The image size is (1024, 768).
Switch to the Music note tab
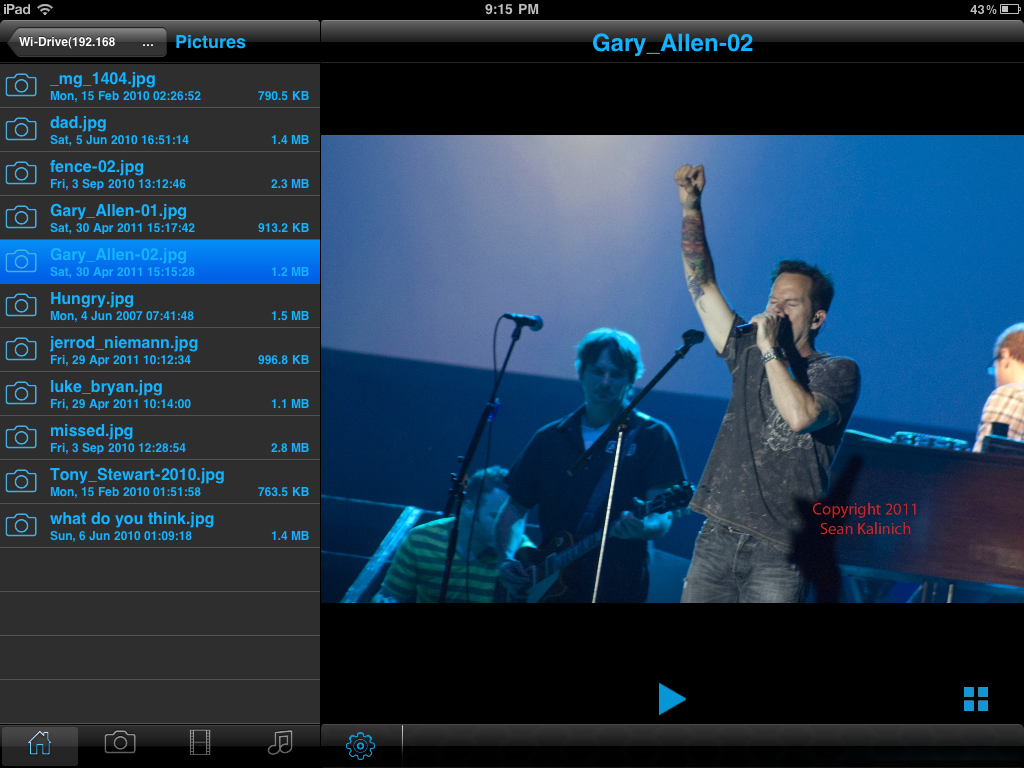(280, 743)
